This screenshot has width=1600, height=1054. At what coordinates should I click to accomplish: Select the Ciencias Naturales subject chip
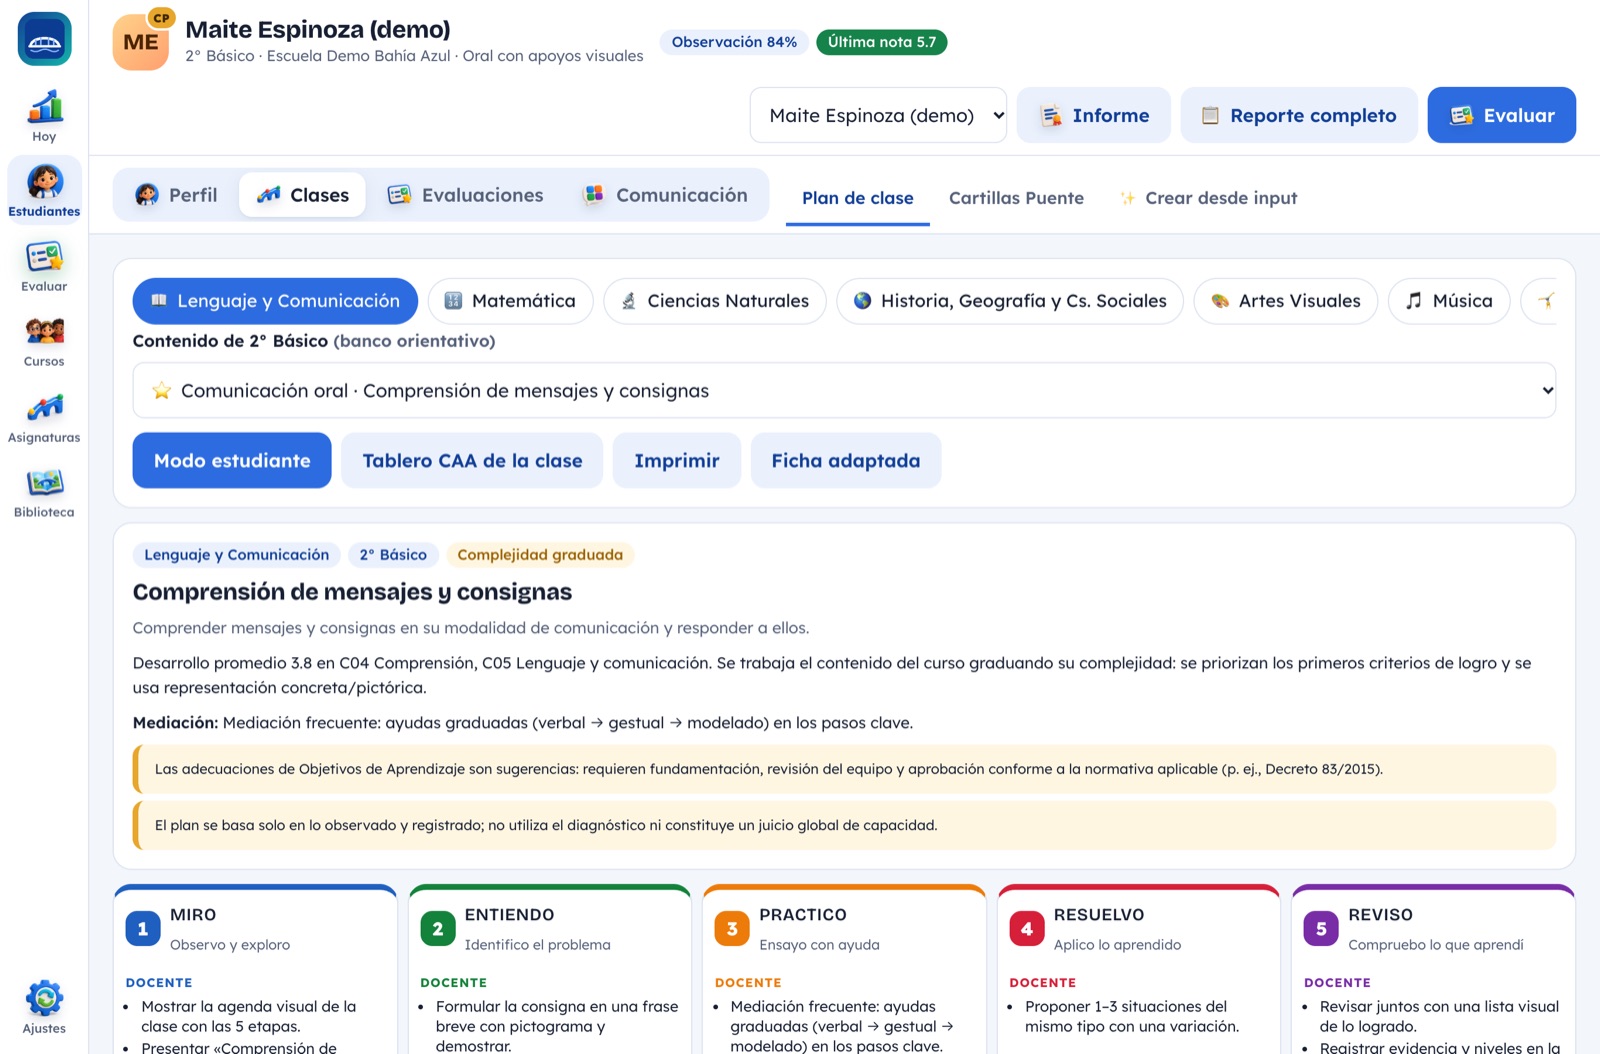(x=715, y=301)
